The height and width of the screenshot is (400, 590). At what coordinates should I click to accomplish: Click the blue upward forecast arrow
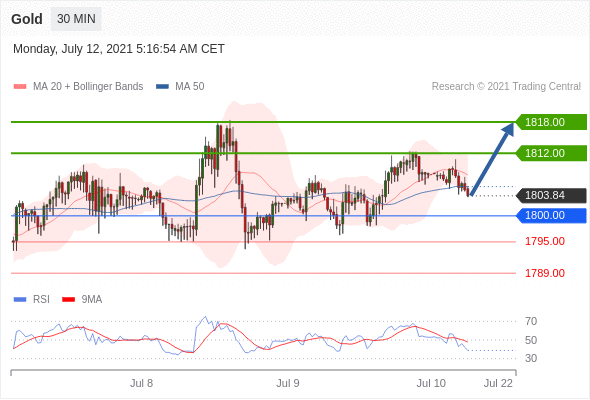pyautogui.click(x=492, y=159)
